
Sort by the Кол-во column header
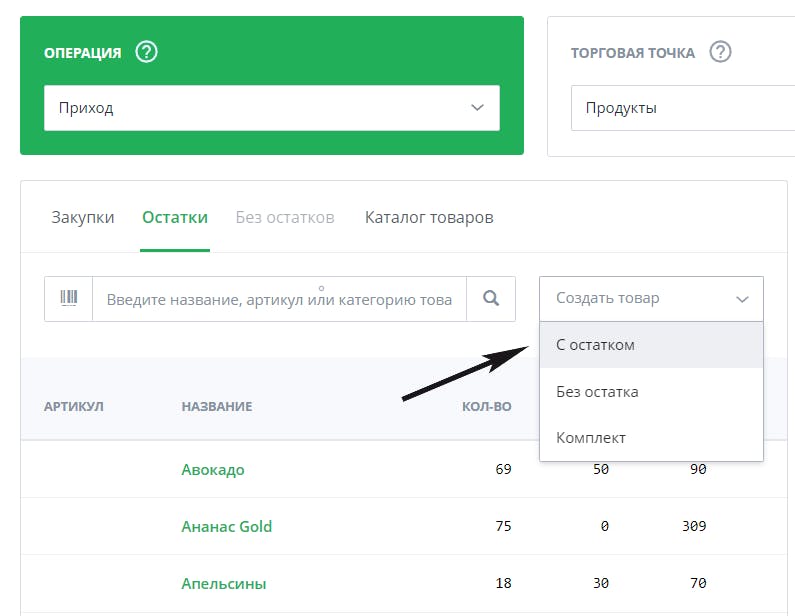coord(487,407)
